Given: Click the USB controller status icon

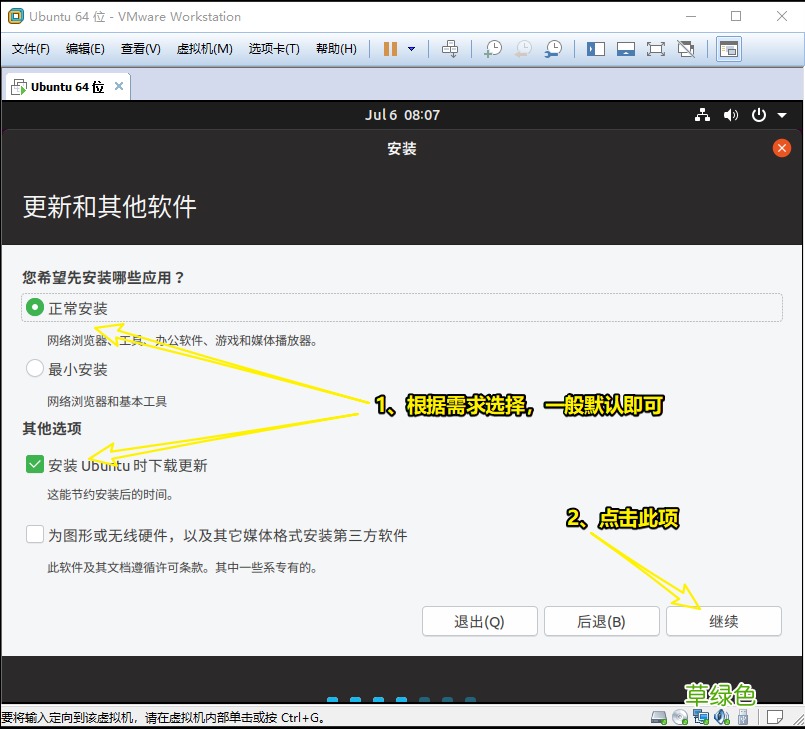Looking at the screenshot, I should click(x=742, y=717).
